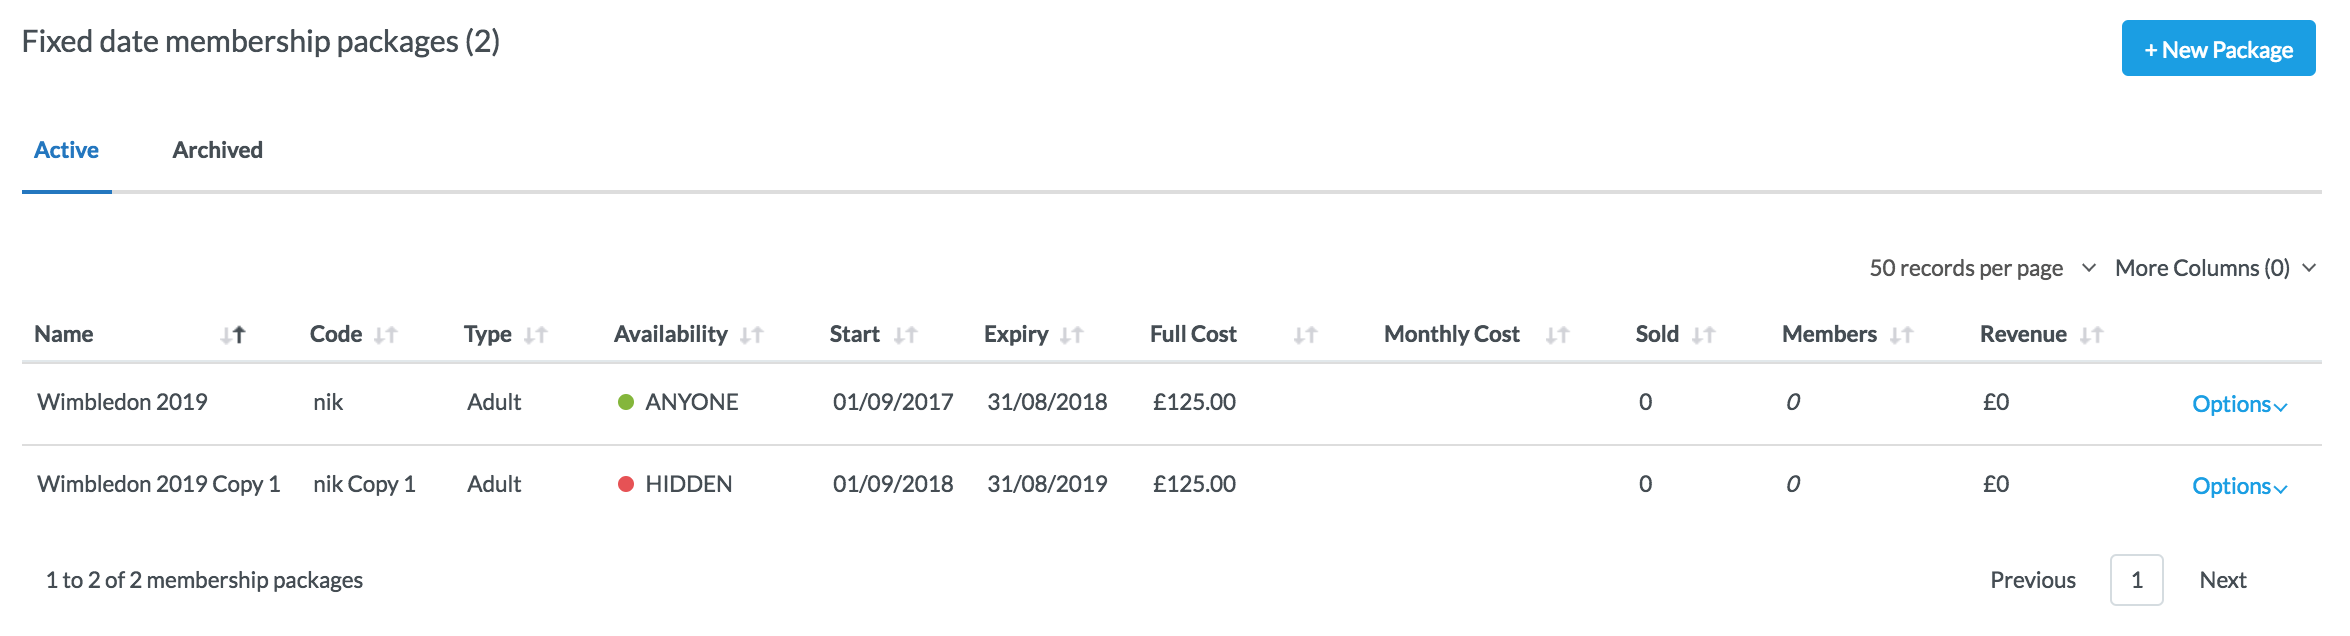Click the Expiry column sort icon
Screen dimensions: 2350x636
(1072, 336)
